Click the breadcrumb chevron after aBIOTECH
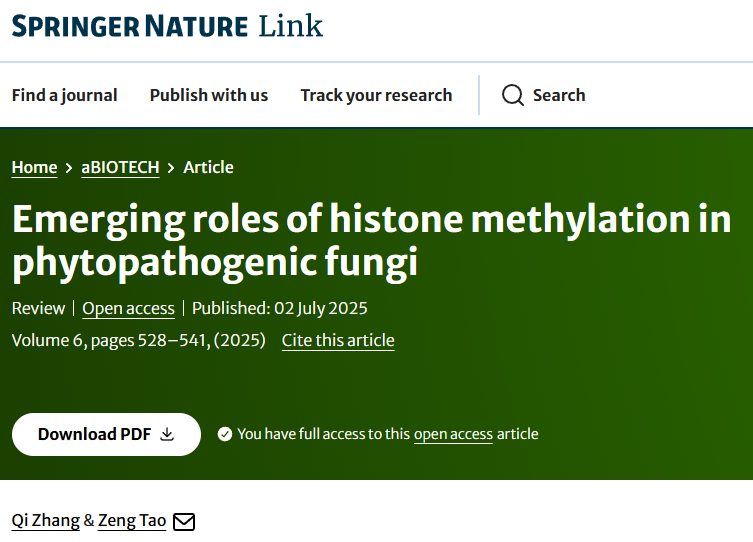Viewport: 753px width, 542px height. coord(171,168)
